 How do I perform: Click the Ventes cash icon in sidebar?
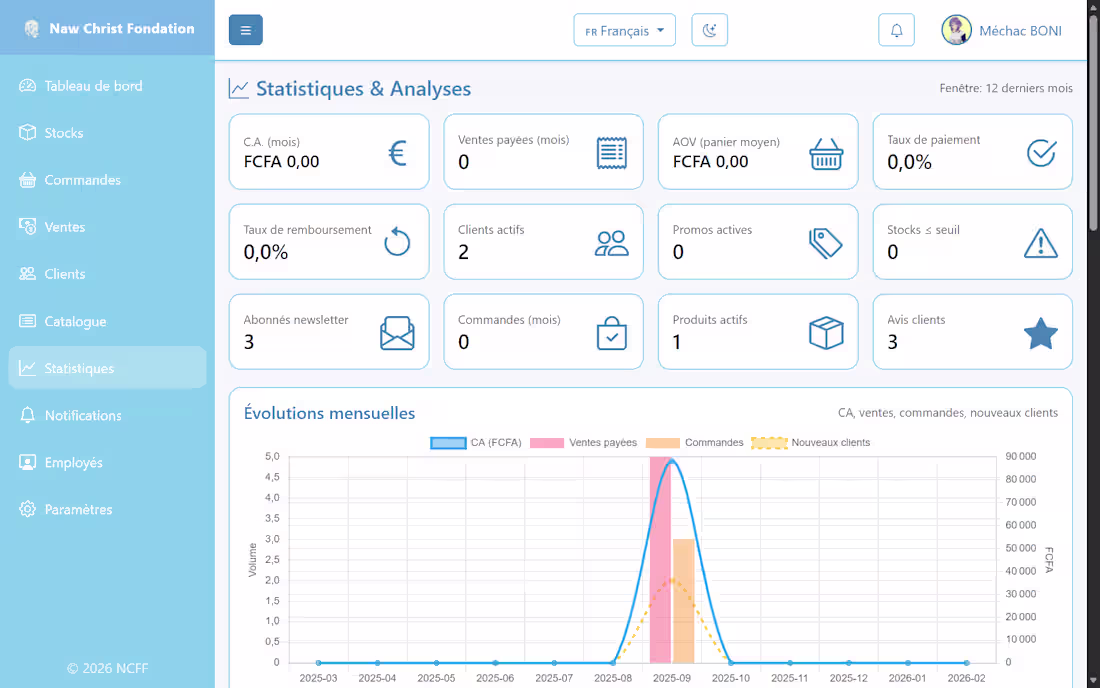pos(27,227)
